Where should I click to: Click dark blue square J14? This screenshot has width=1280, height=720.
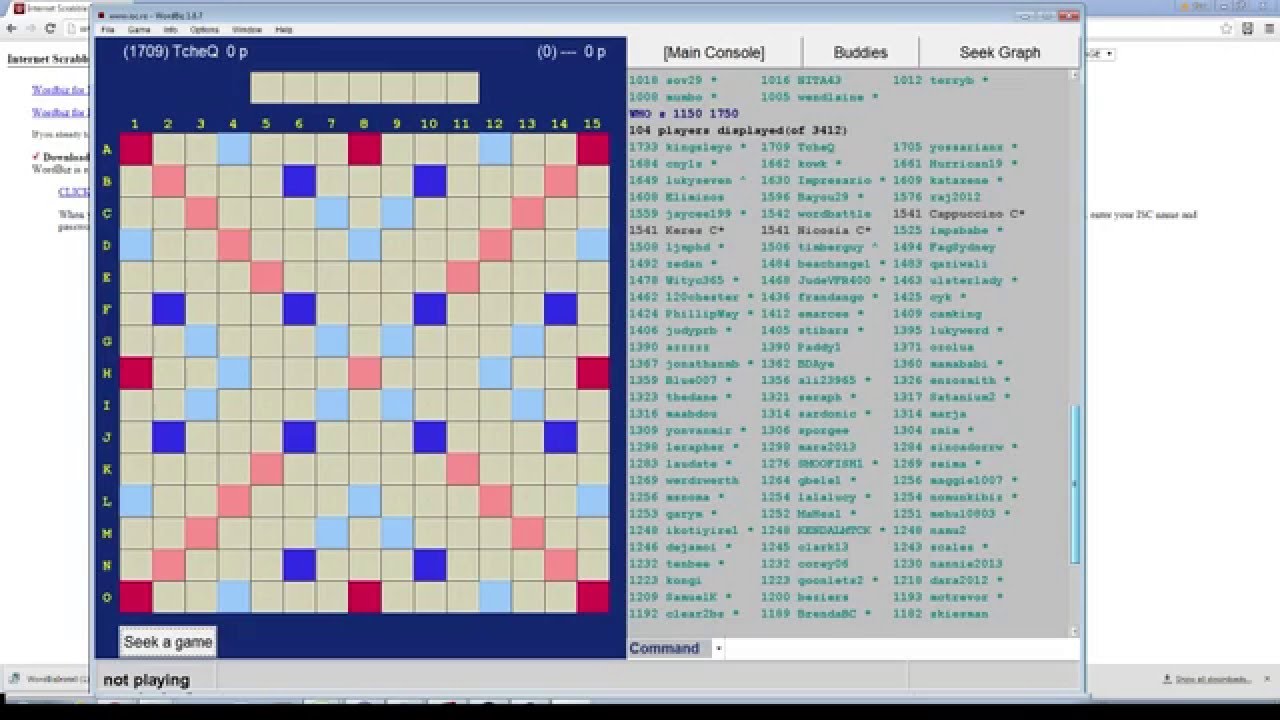(560, 437)
